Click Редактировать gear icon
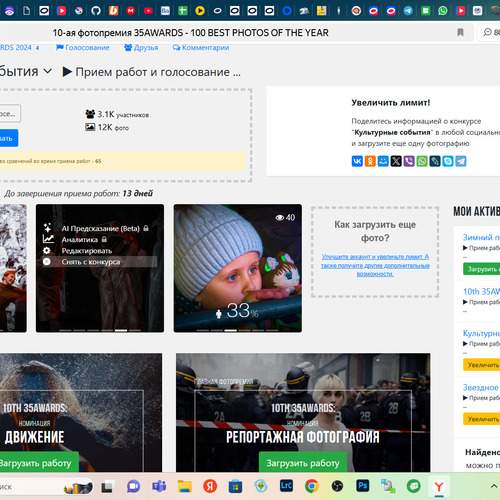 47,250
